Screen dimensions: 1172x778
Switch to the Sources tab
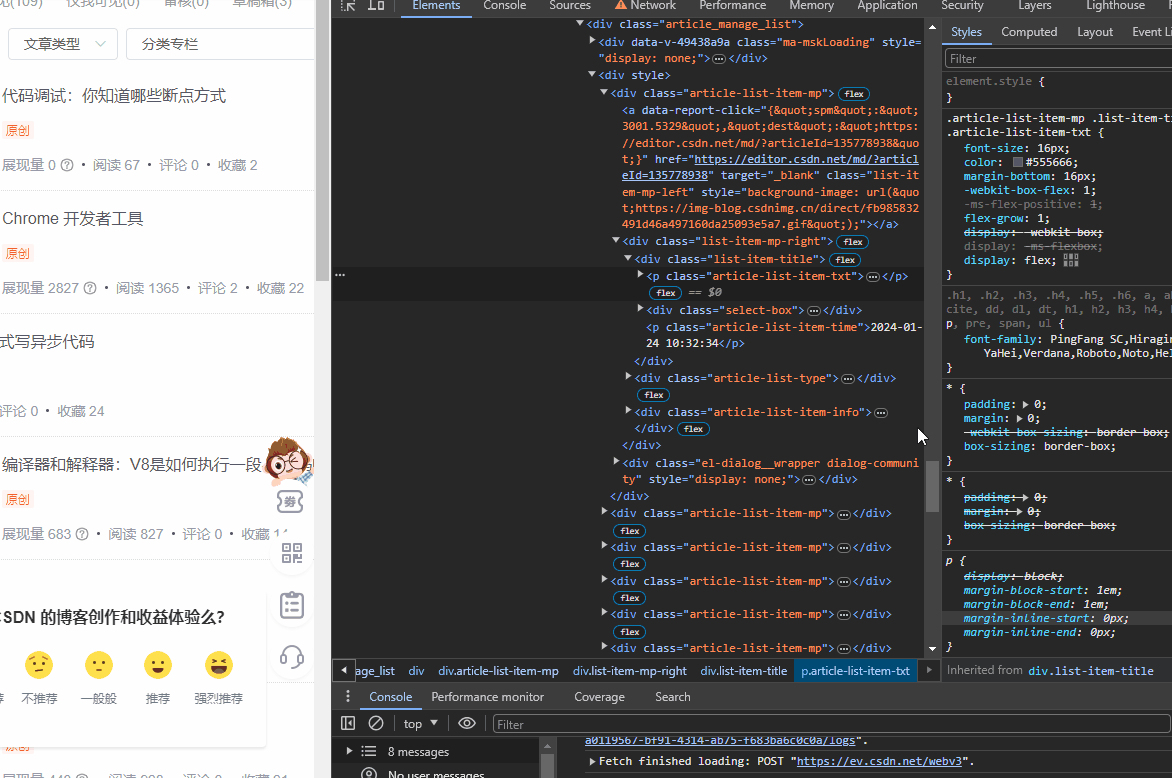(x=570, y=6)
